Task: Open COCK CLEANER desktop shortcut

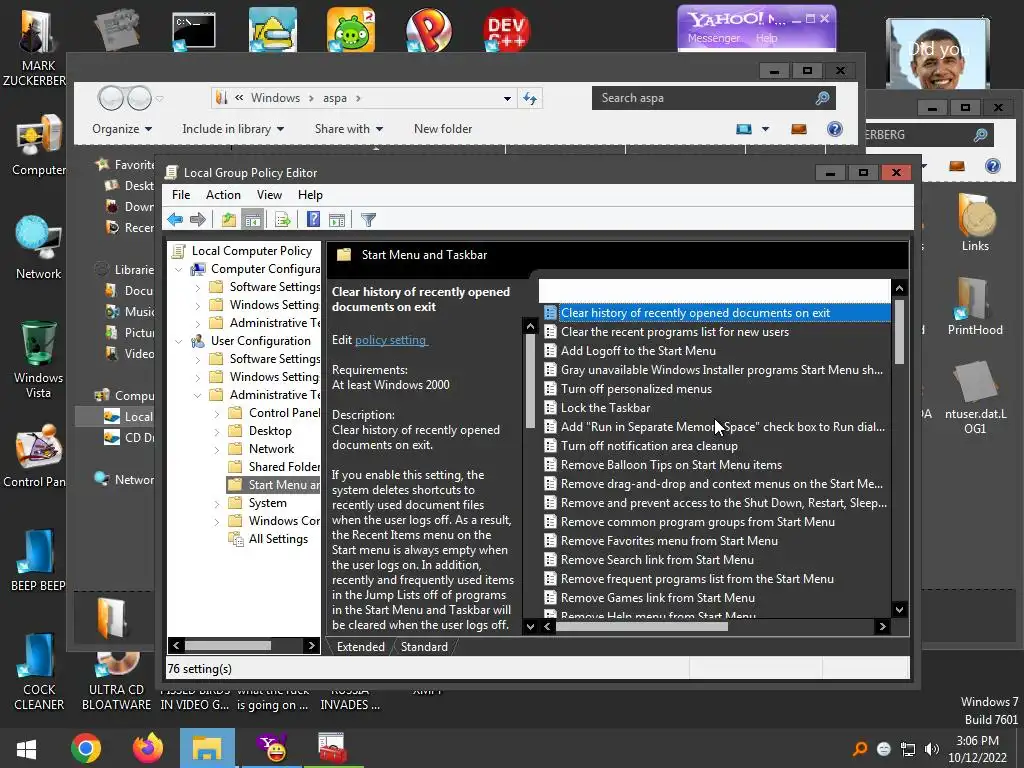Action: (x=39, y=672)
